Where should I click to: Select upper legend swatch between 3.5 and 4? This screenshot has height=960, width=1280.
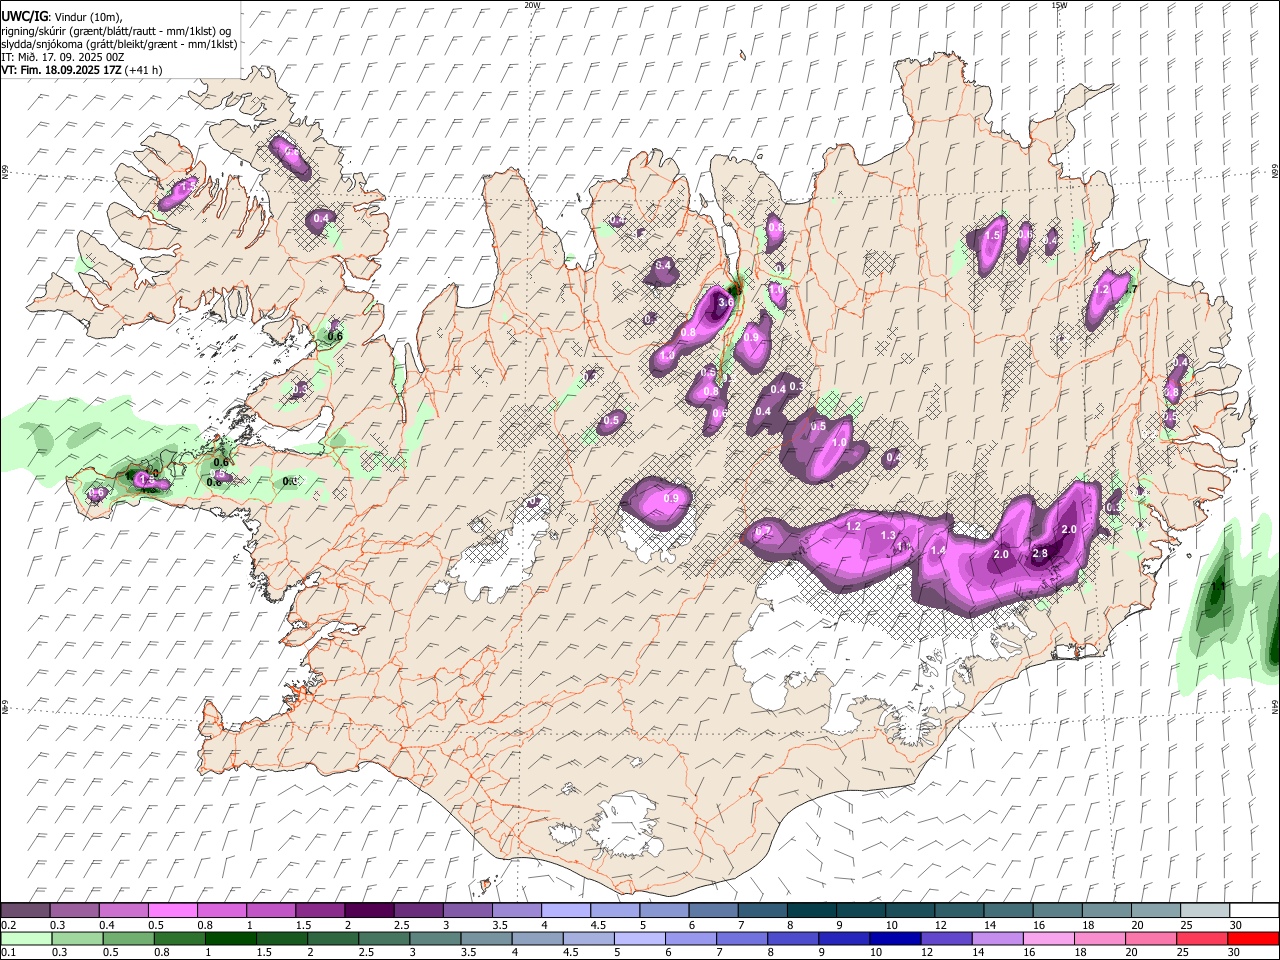coord(516,911)
